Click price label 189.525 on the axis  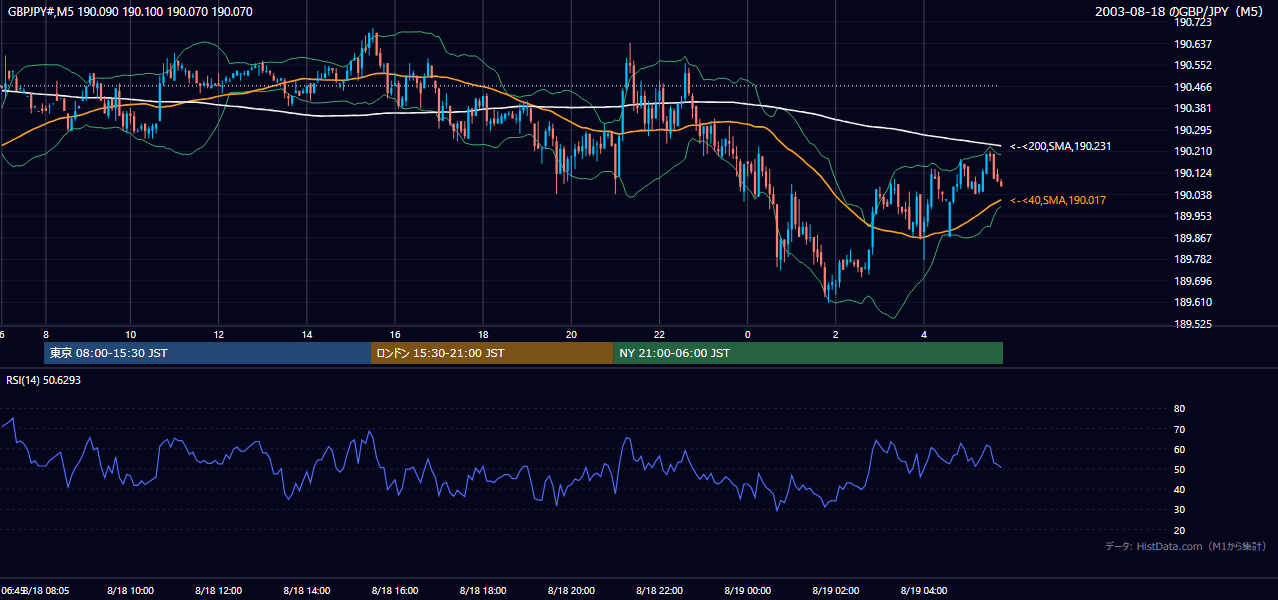click(1193, 325)
